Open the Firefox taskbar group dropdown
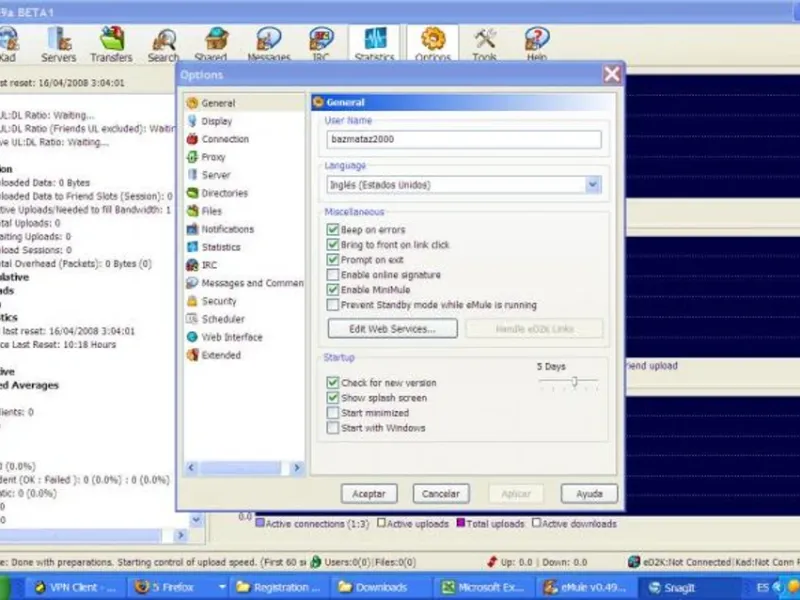The height and width of the screenshot is (600, 800). [x=222, y=587]
